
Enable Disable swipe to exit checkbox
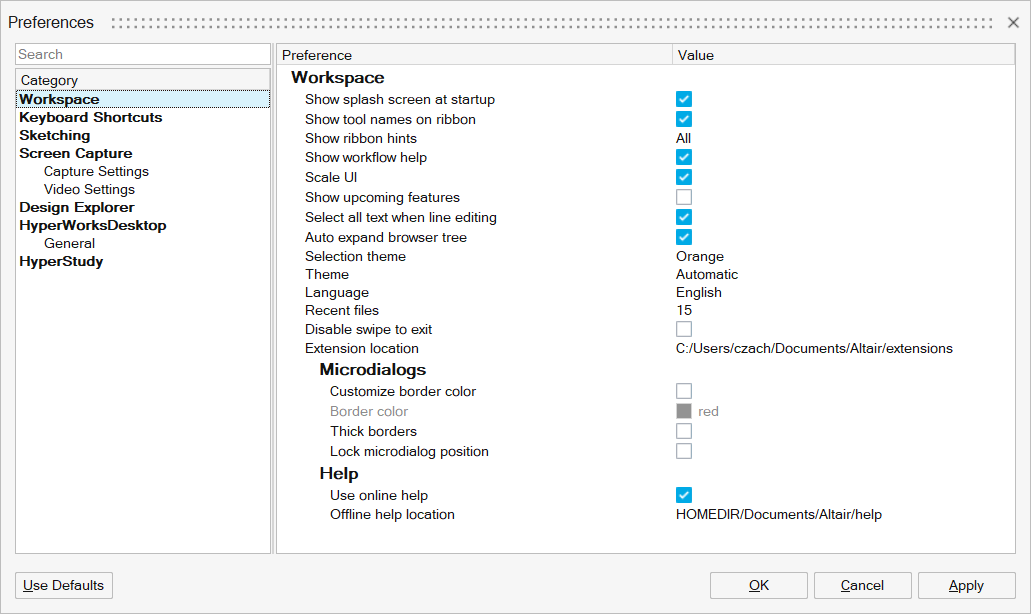tap(684, 329)
